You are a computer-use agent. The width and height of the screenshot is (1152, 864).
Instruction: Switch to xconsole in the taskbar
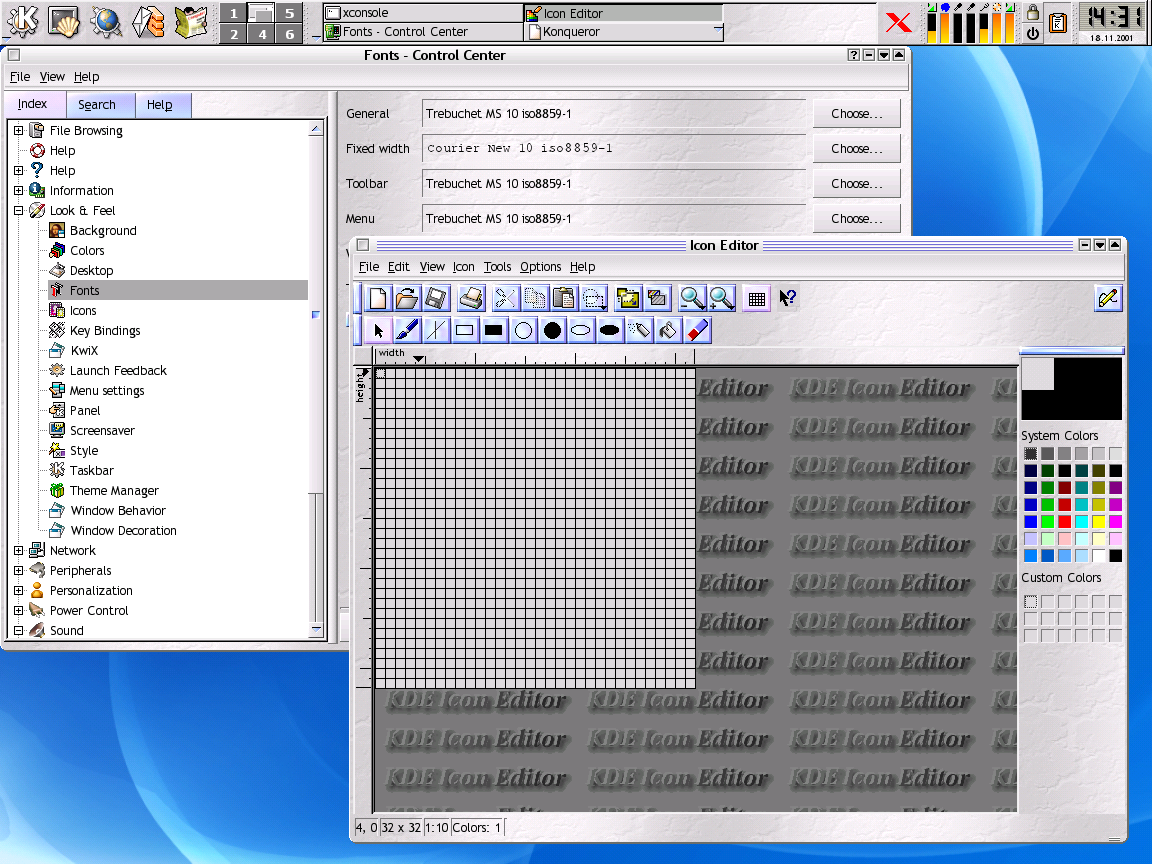click(423, 12)
